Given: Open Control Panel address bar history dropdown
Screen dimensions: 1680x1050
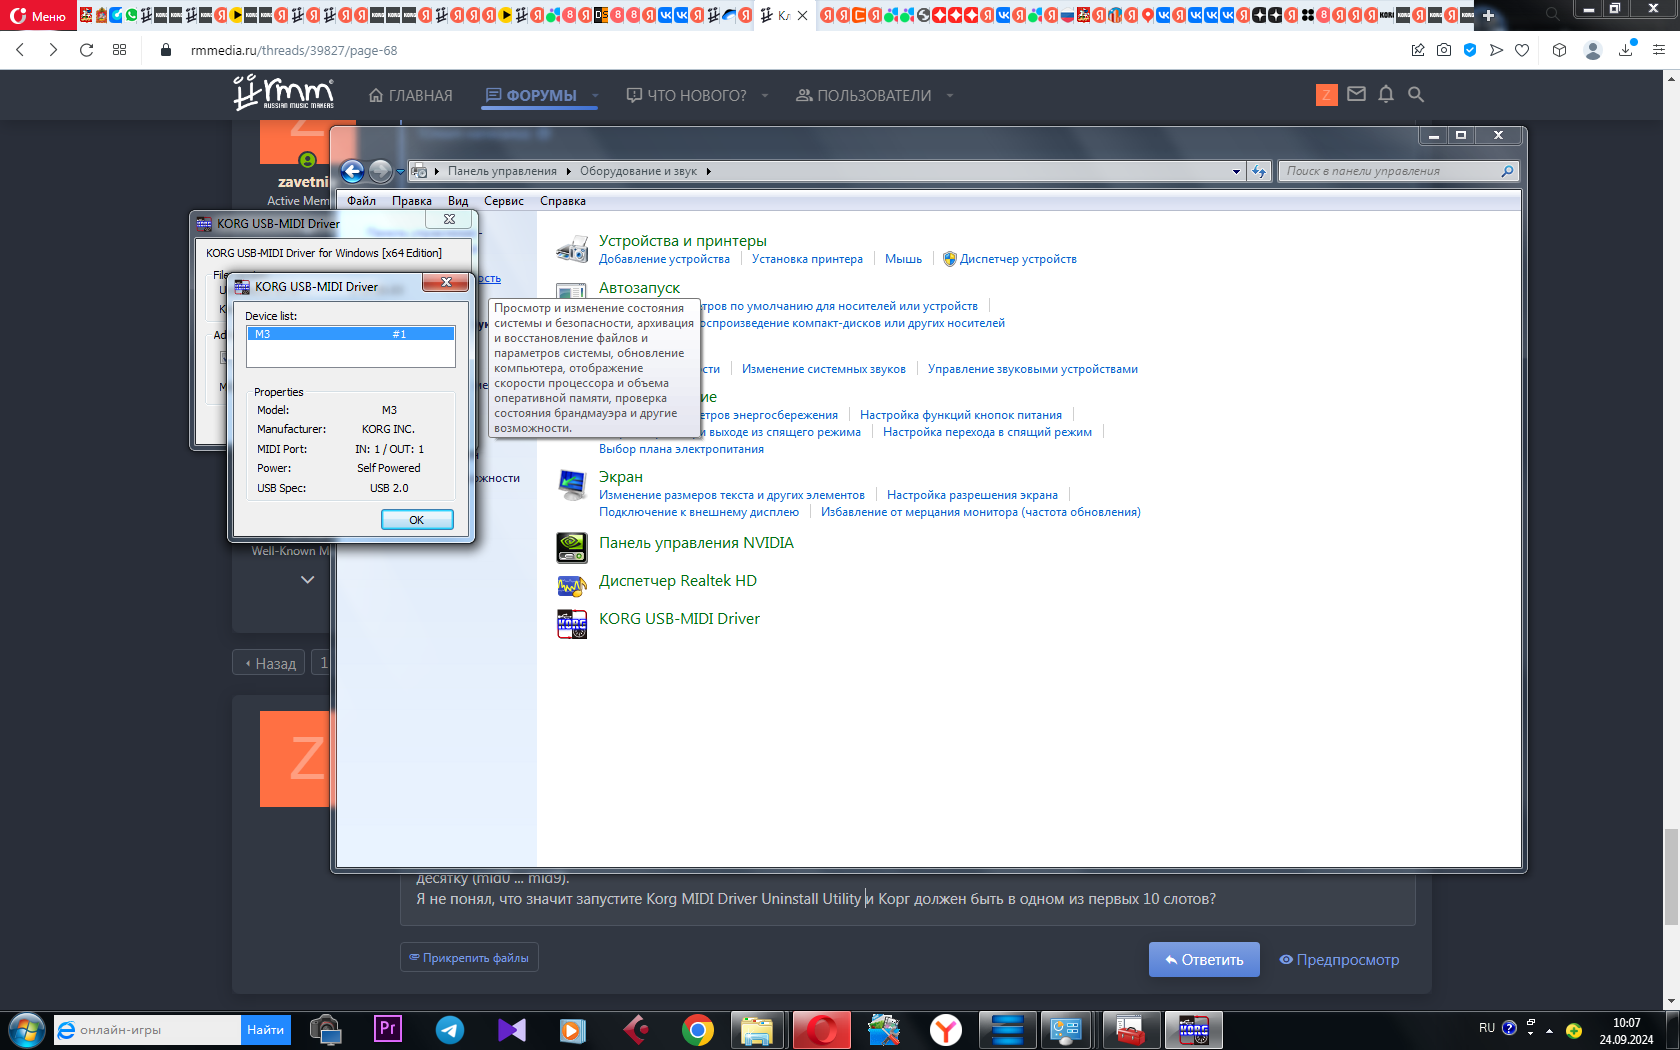Looking at the screenshot, I should point(1236,171).
